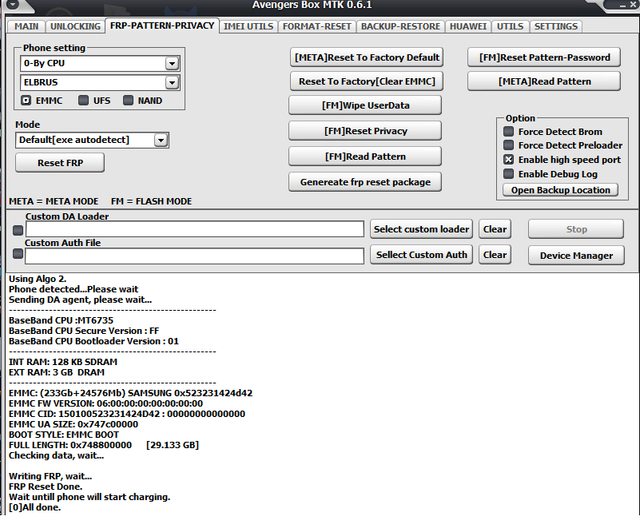Open the Device Manager
The height and width of the screenshot is (520, 640).
(576, 256)
